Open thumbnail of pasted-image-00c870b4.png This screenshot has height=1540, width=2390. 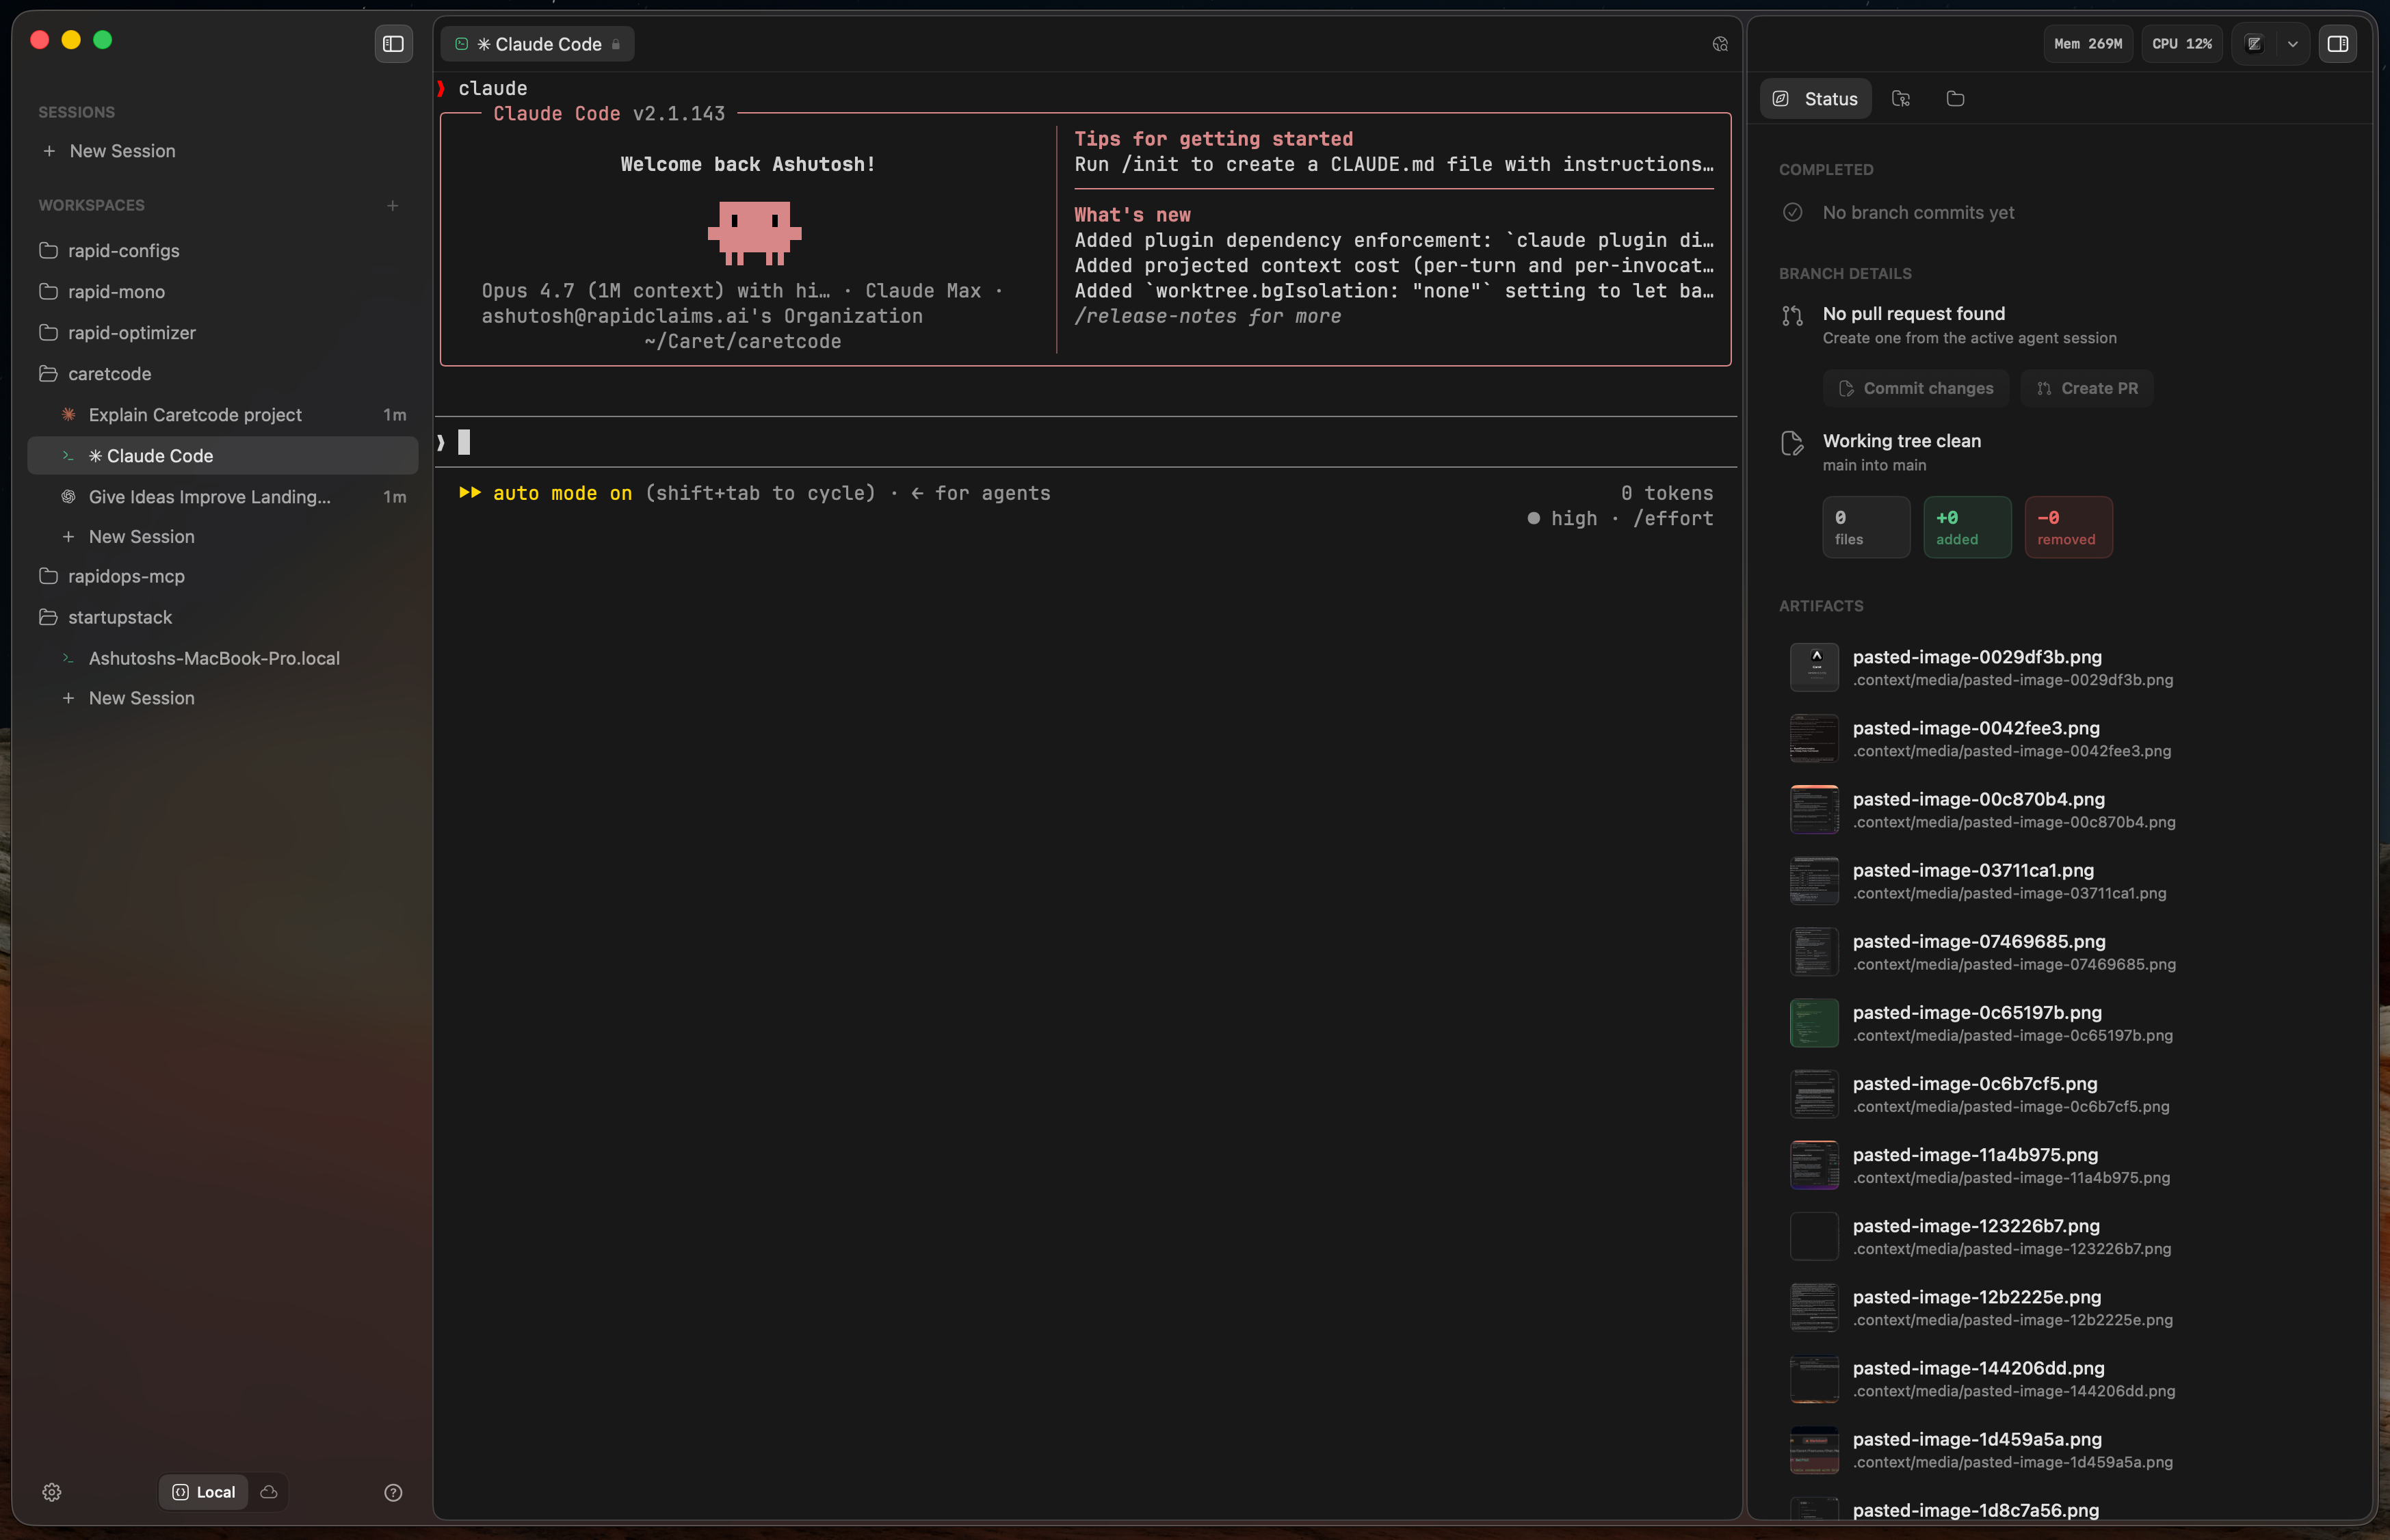[1813, 809]
